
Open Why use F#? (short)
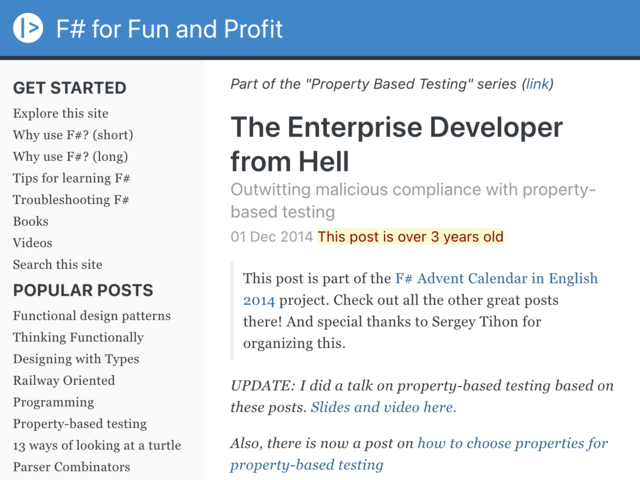73,135
